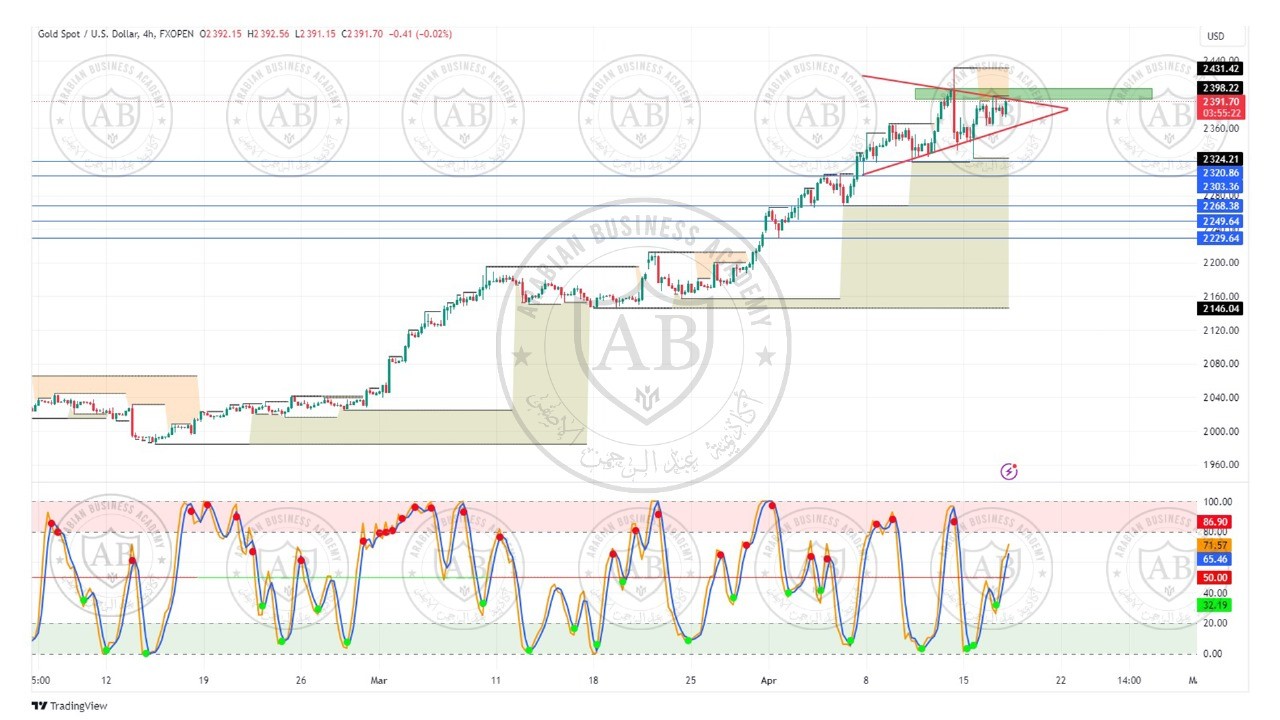
Task: Click the 0.00 level on oscillator axis
Action: 1215,654
